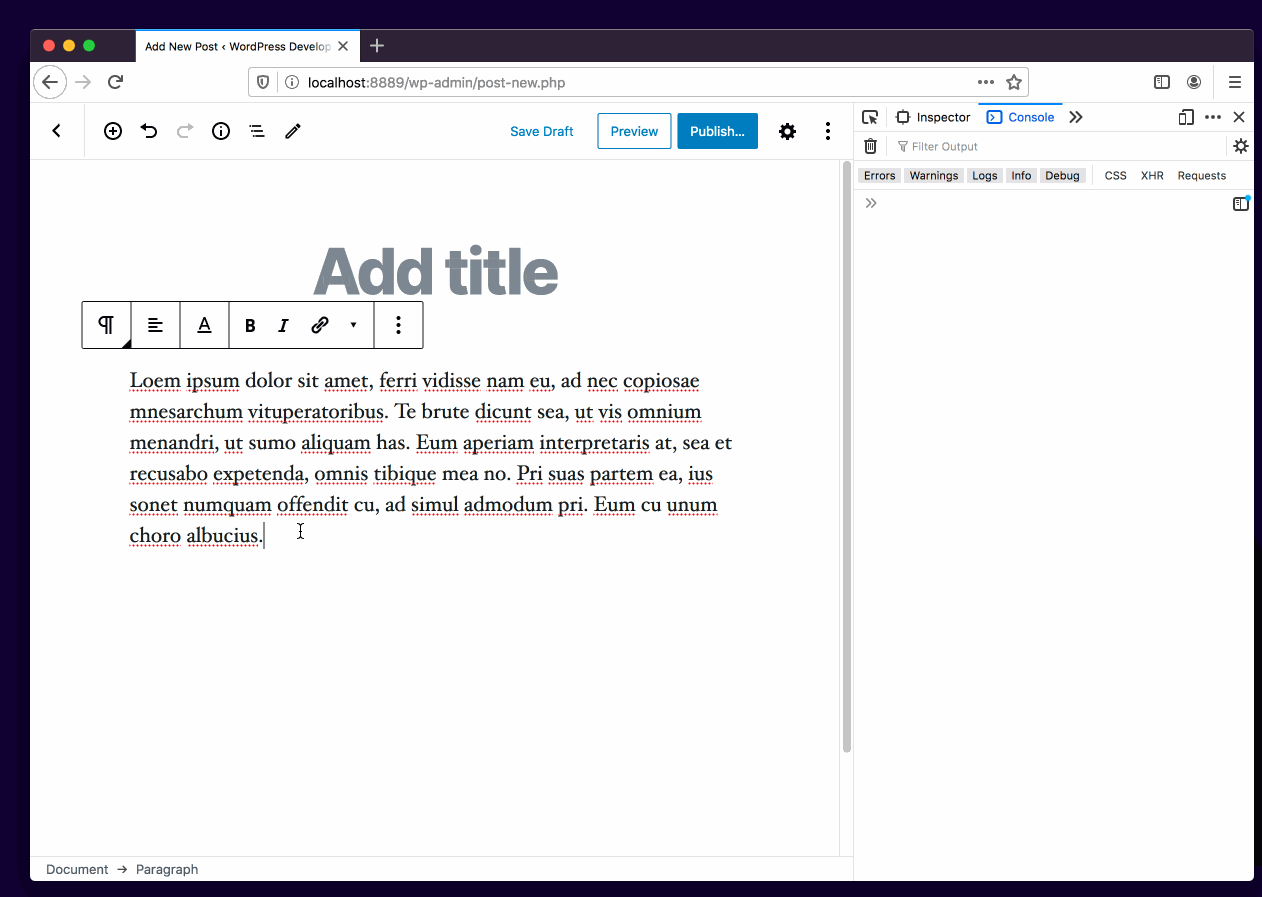Viewport: 1262px width, 897px height.
Task: Open the Firefox hamburger menu
Action: click(x=1235, y=82)
